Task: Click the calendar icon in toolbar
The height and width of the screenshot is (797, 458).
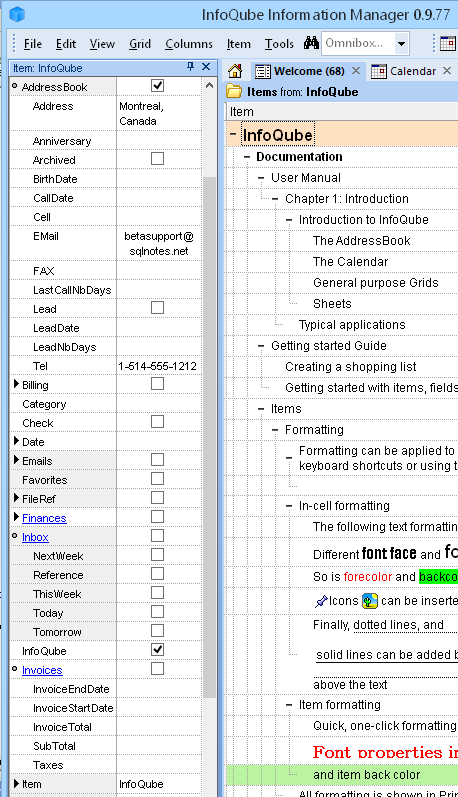Action: pyautogui.click(x=448, y=43)
